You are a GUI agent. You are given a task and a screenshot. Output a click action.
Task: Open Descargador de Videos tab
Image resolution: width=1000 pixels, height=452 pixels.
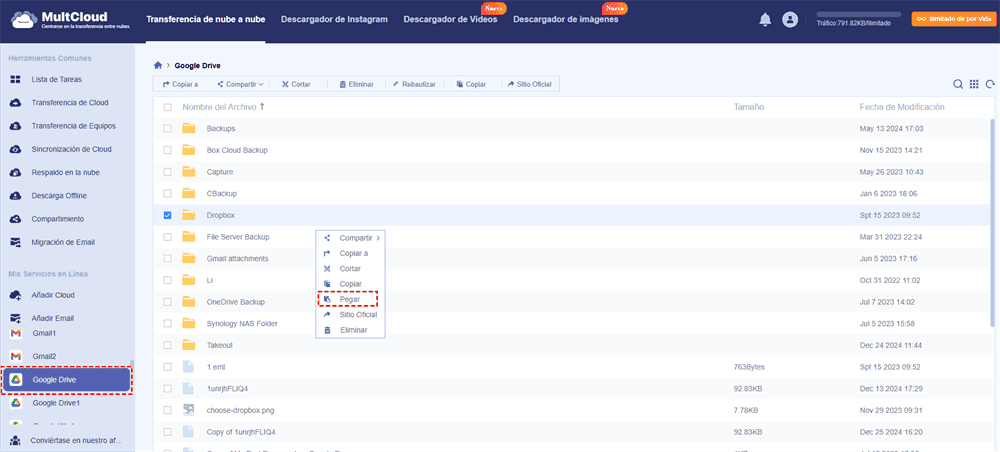[450, 19]
